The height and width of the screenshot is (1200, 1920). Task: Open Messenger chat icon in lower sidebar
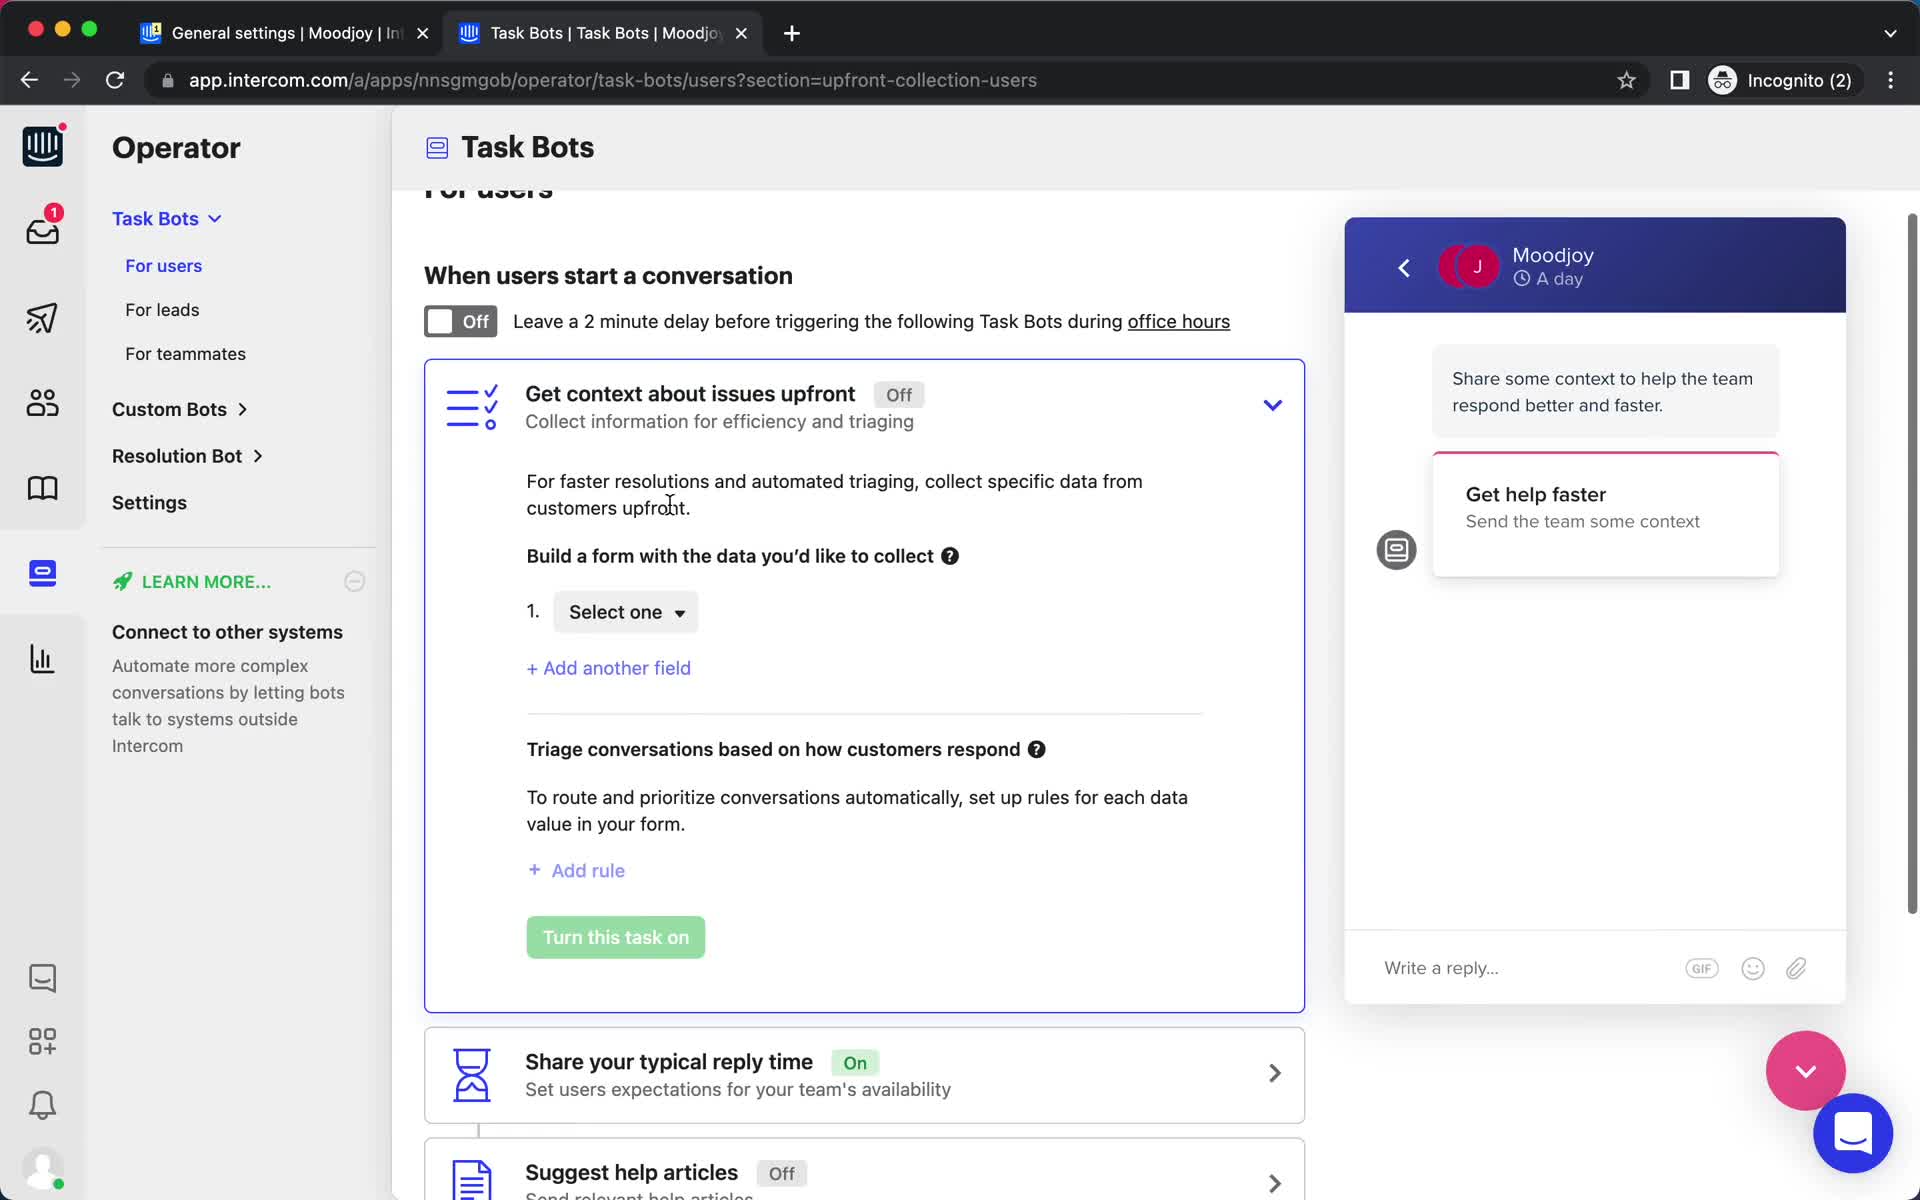click(42, 978)
